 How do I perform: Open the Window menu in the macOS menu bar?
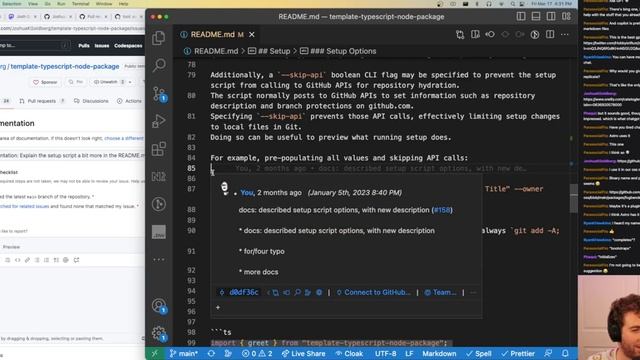104,4
